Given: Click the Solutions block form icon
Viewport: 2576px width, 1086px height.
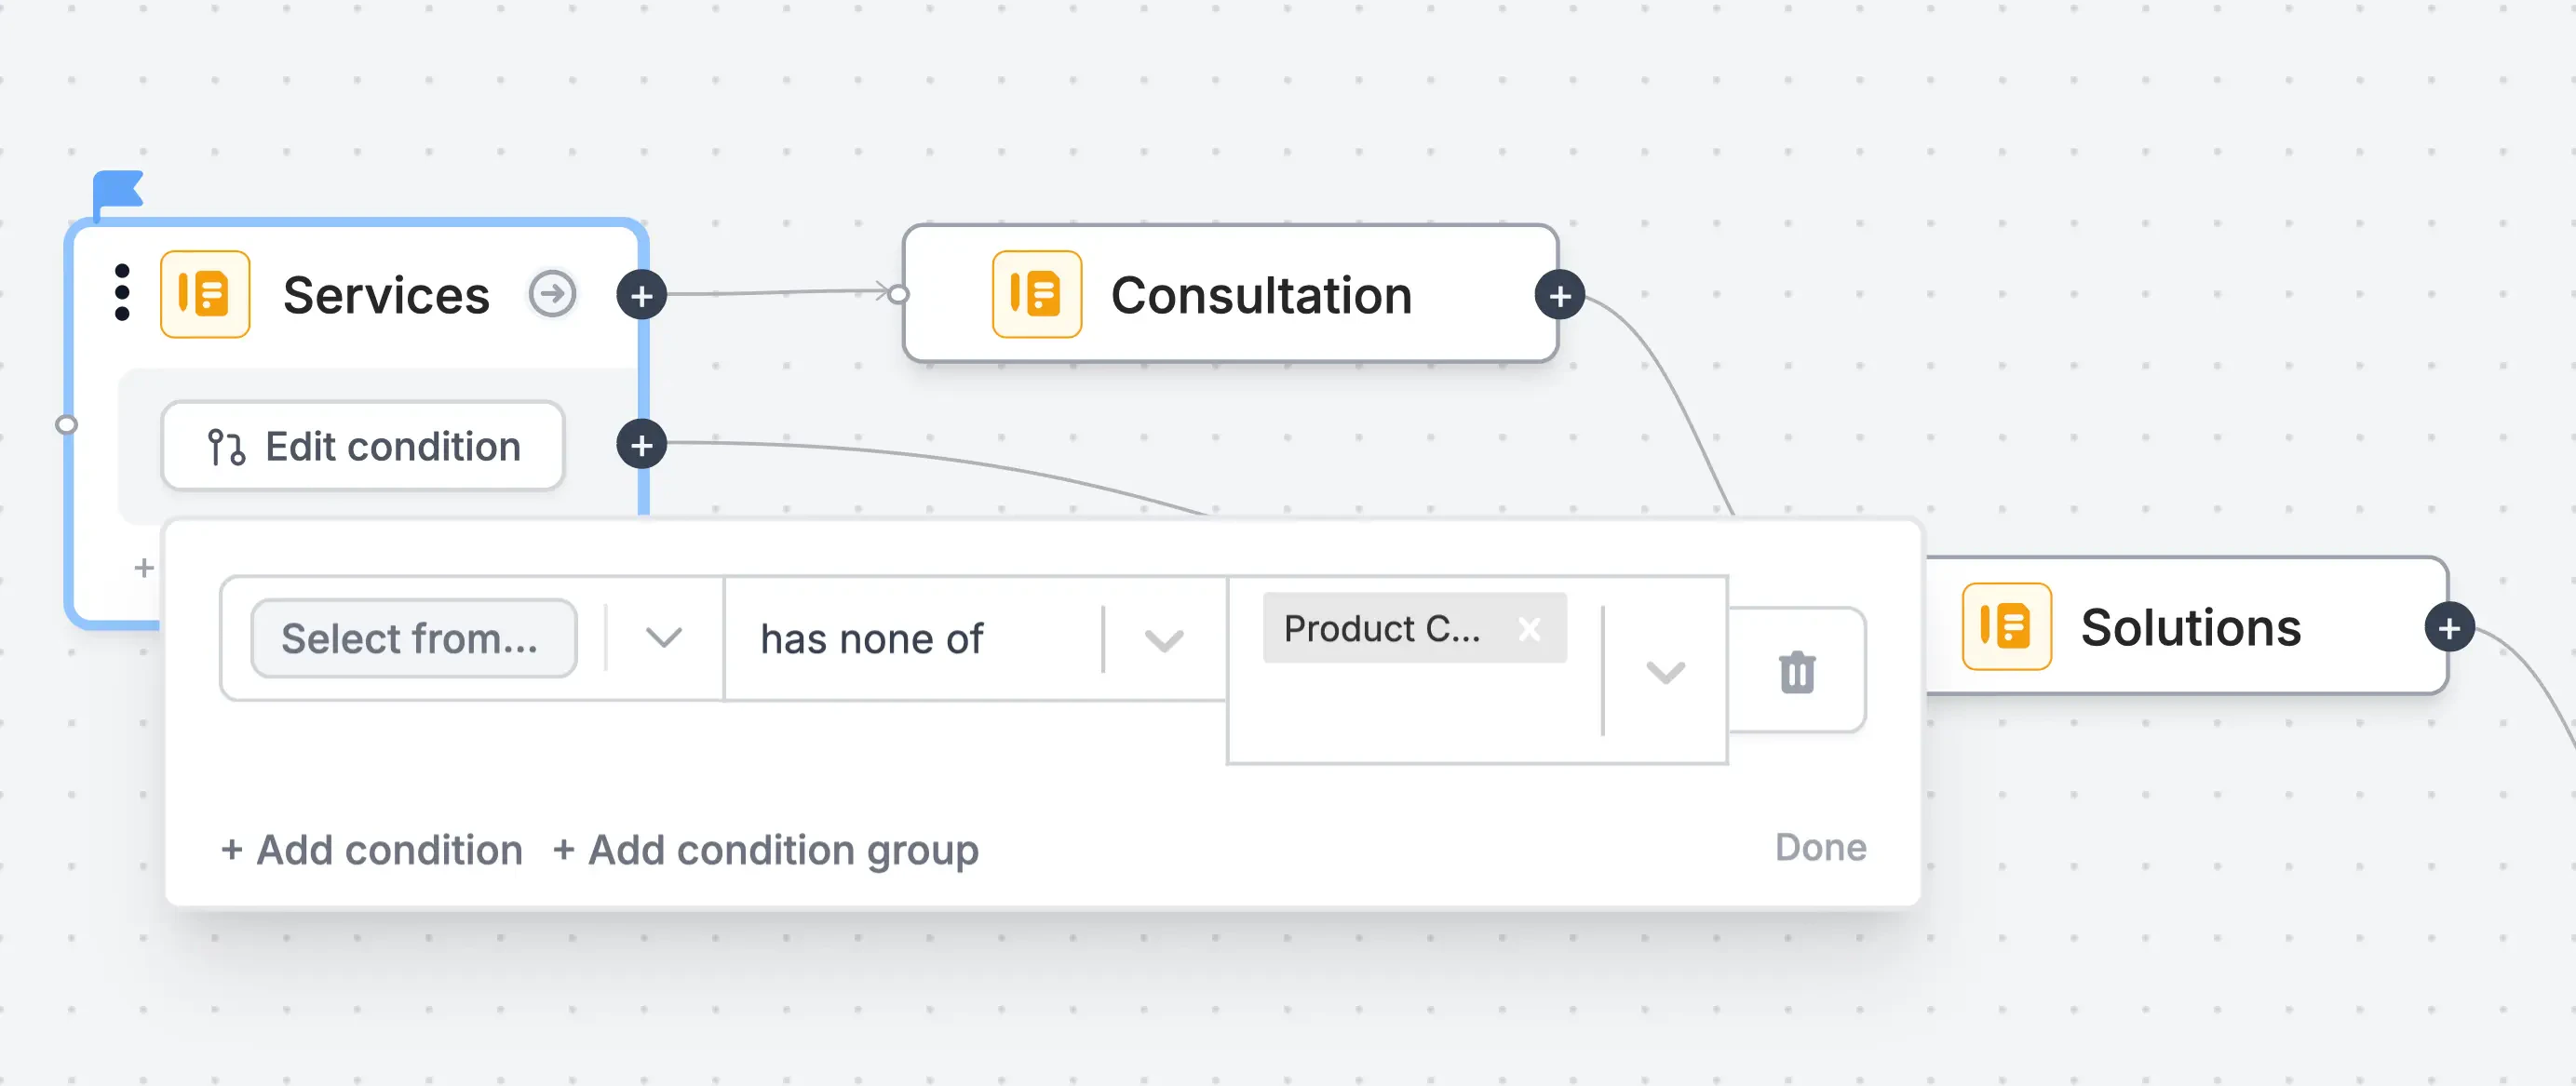Looking at the screenshot, I should [2006, 627].
